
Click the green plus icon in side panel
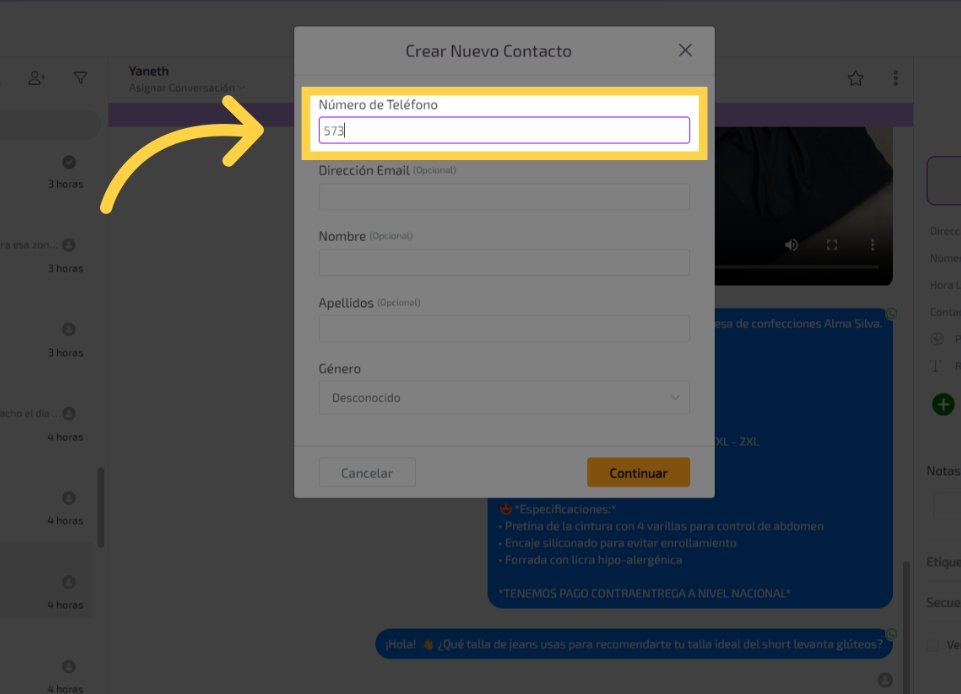click(x=942, y=404)
